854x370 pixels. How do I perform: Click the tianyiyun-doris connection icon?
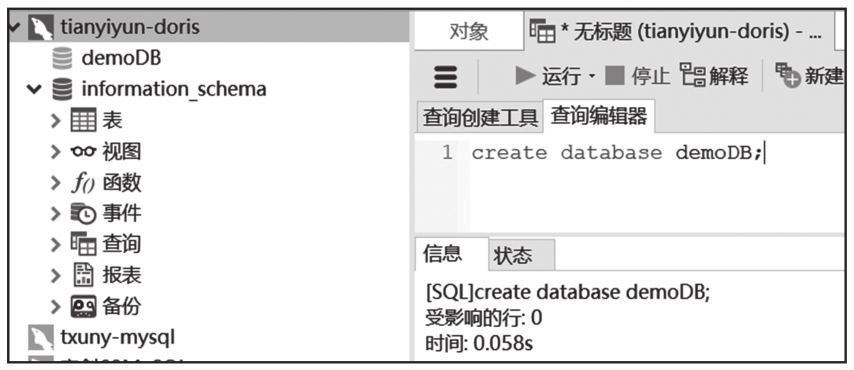(41, 27)
